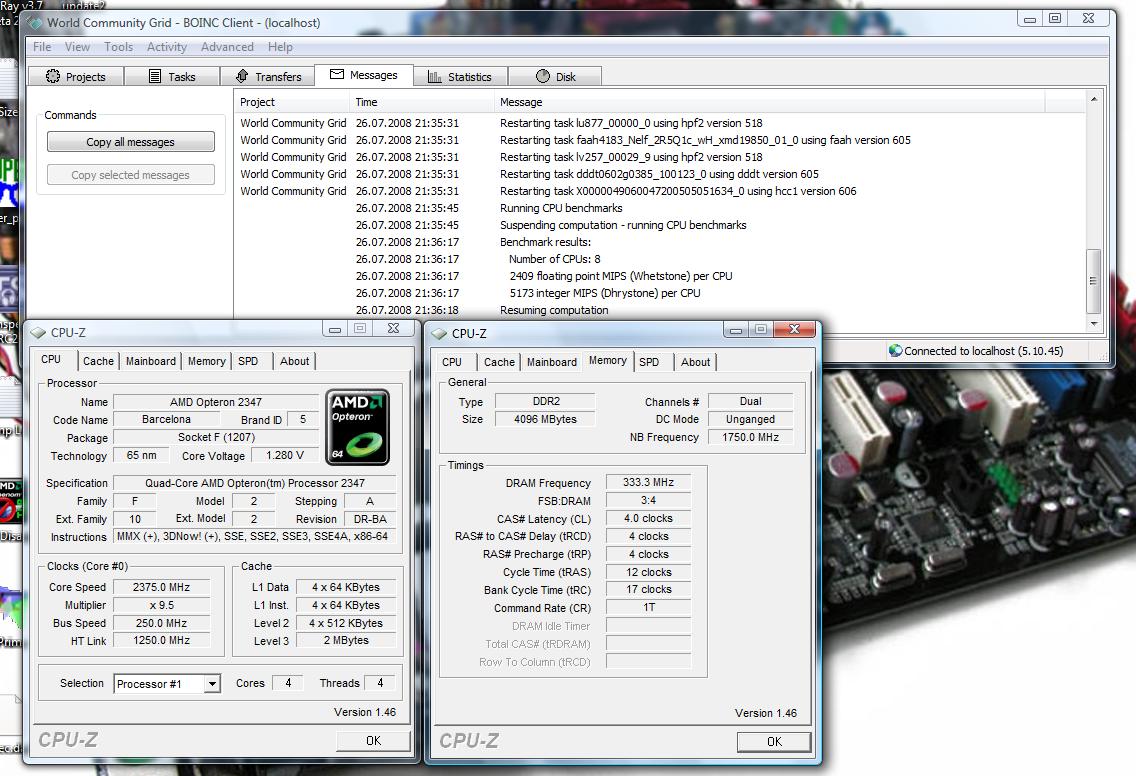Screen dimensions: 1136x776
Task: Open Mainboard tab in left CPU-Z window
Action: point(151,361)
